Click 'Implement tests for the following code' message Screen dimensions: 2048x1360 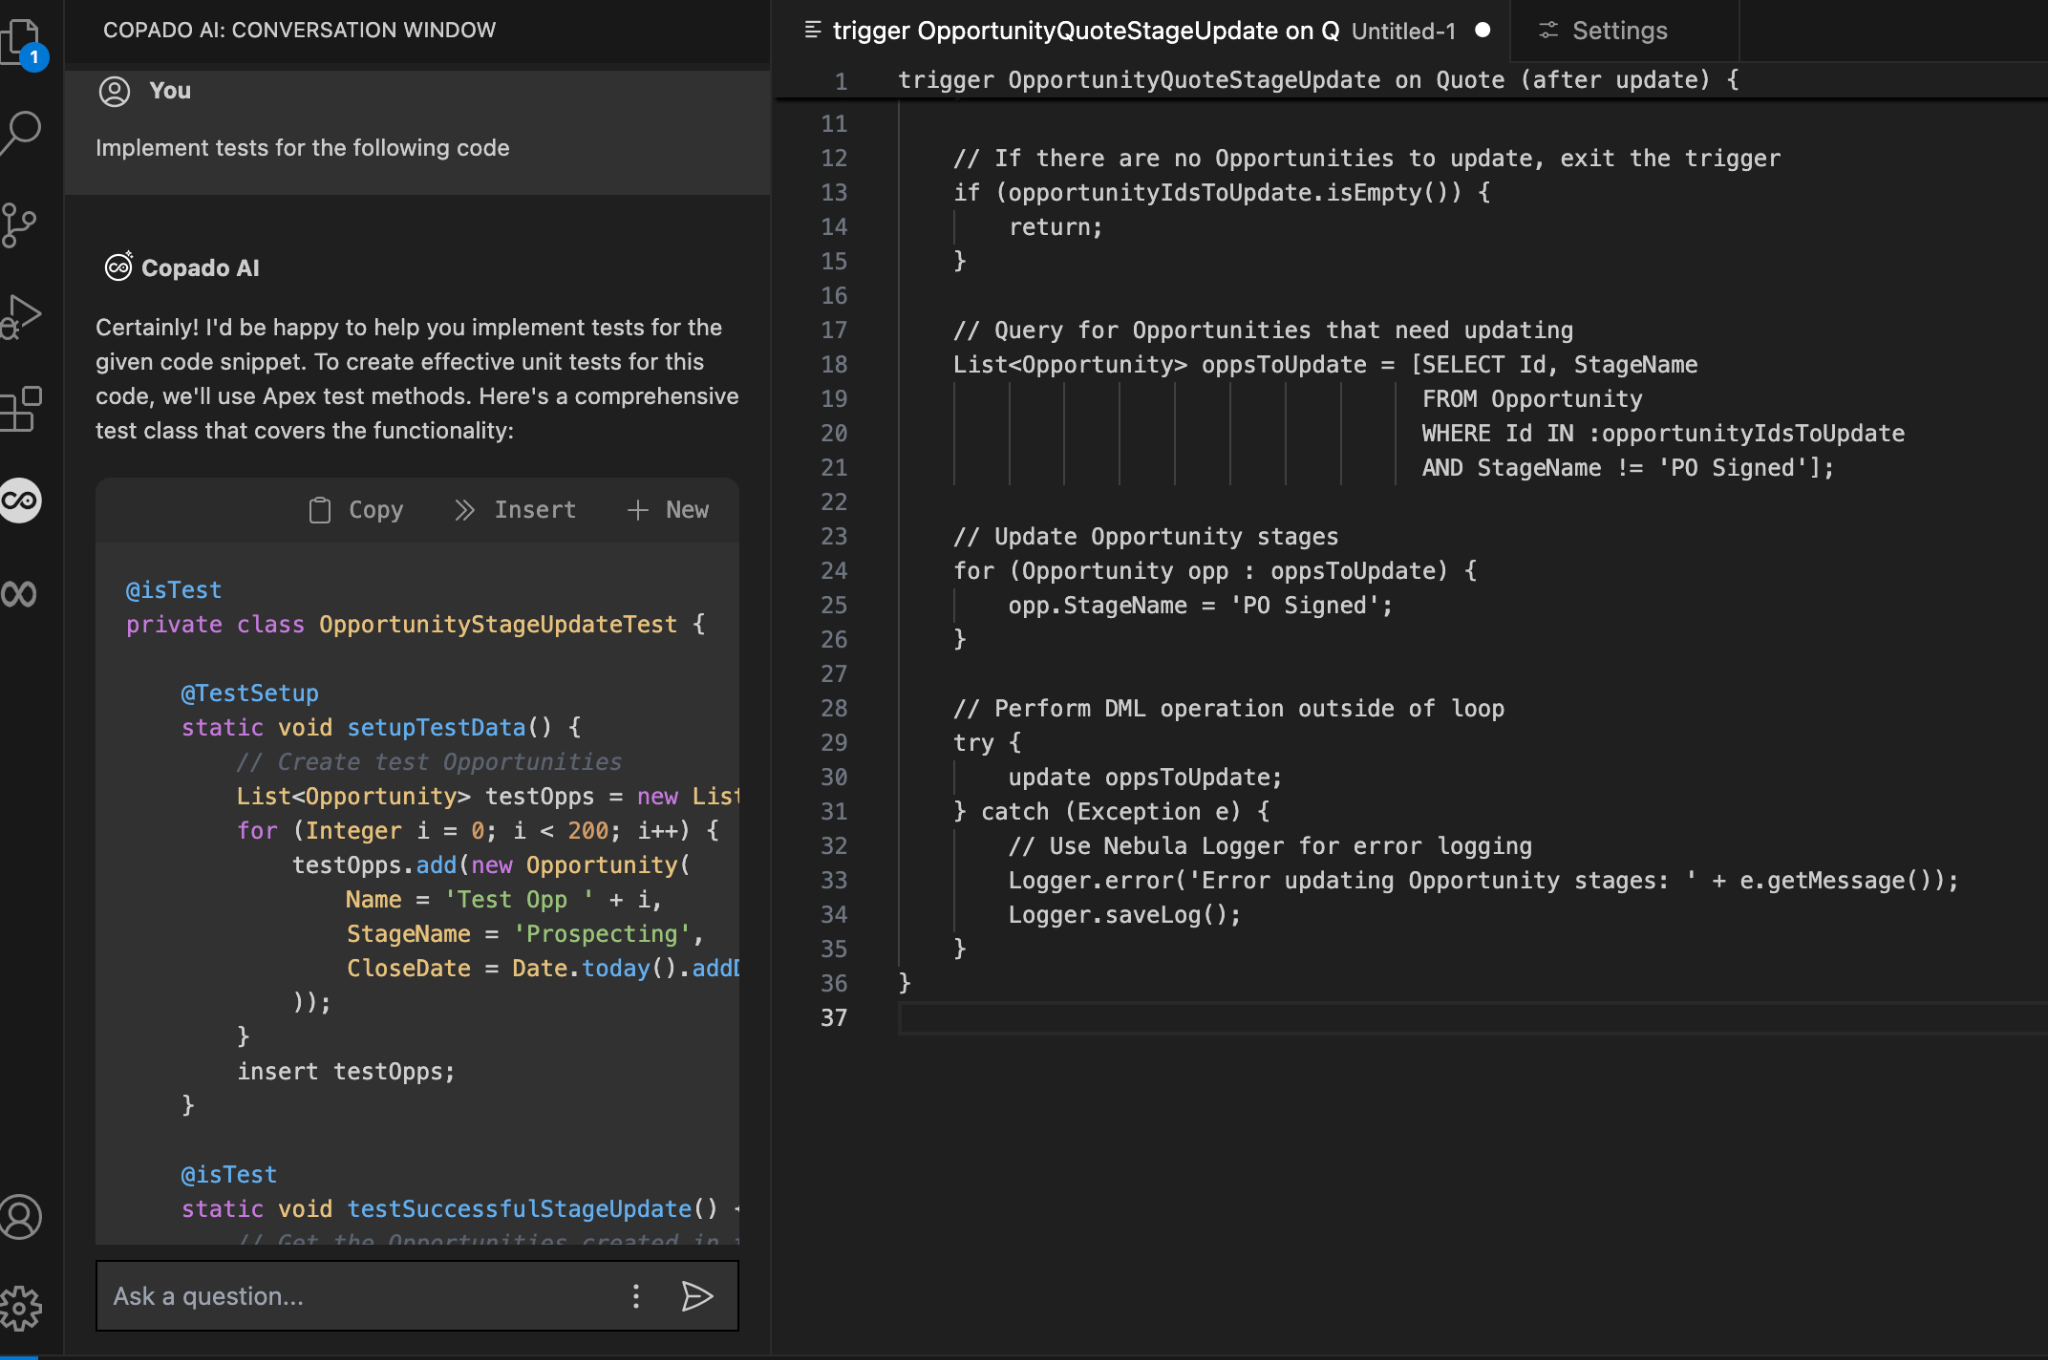point(302,148)
